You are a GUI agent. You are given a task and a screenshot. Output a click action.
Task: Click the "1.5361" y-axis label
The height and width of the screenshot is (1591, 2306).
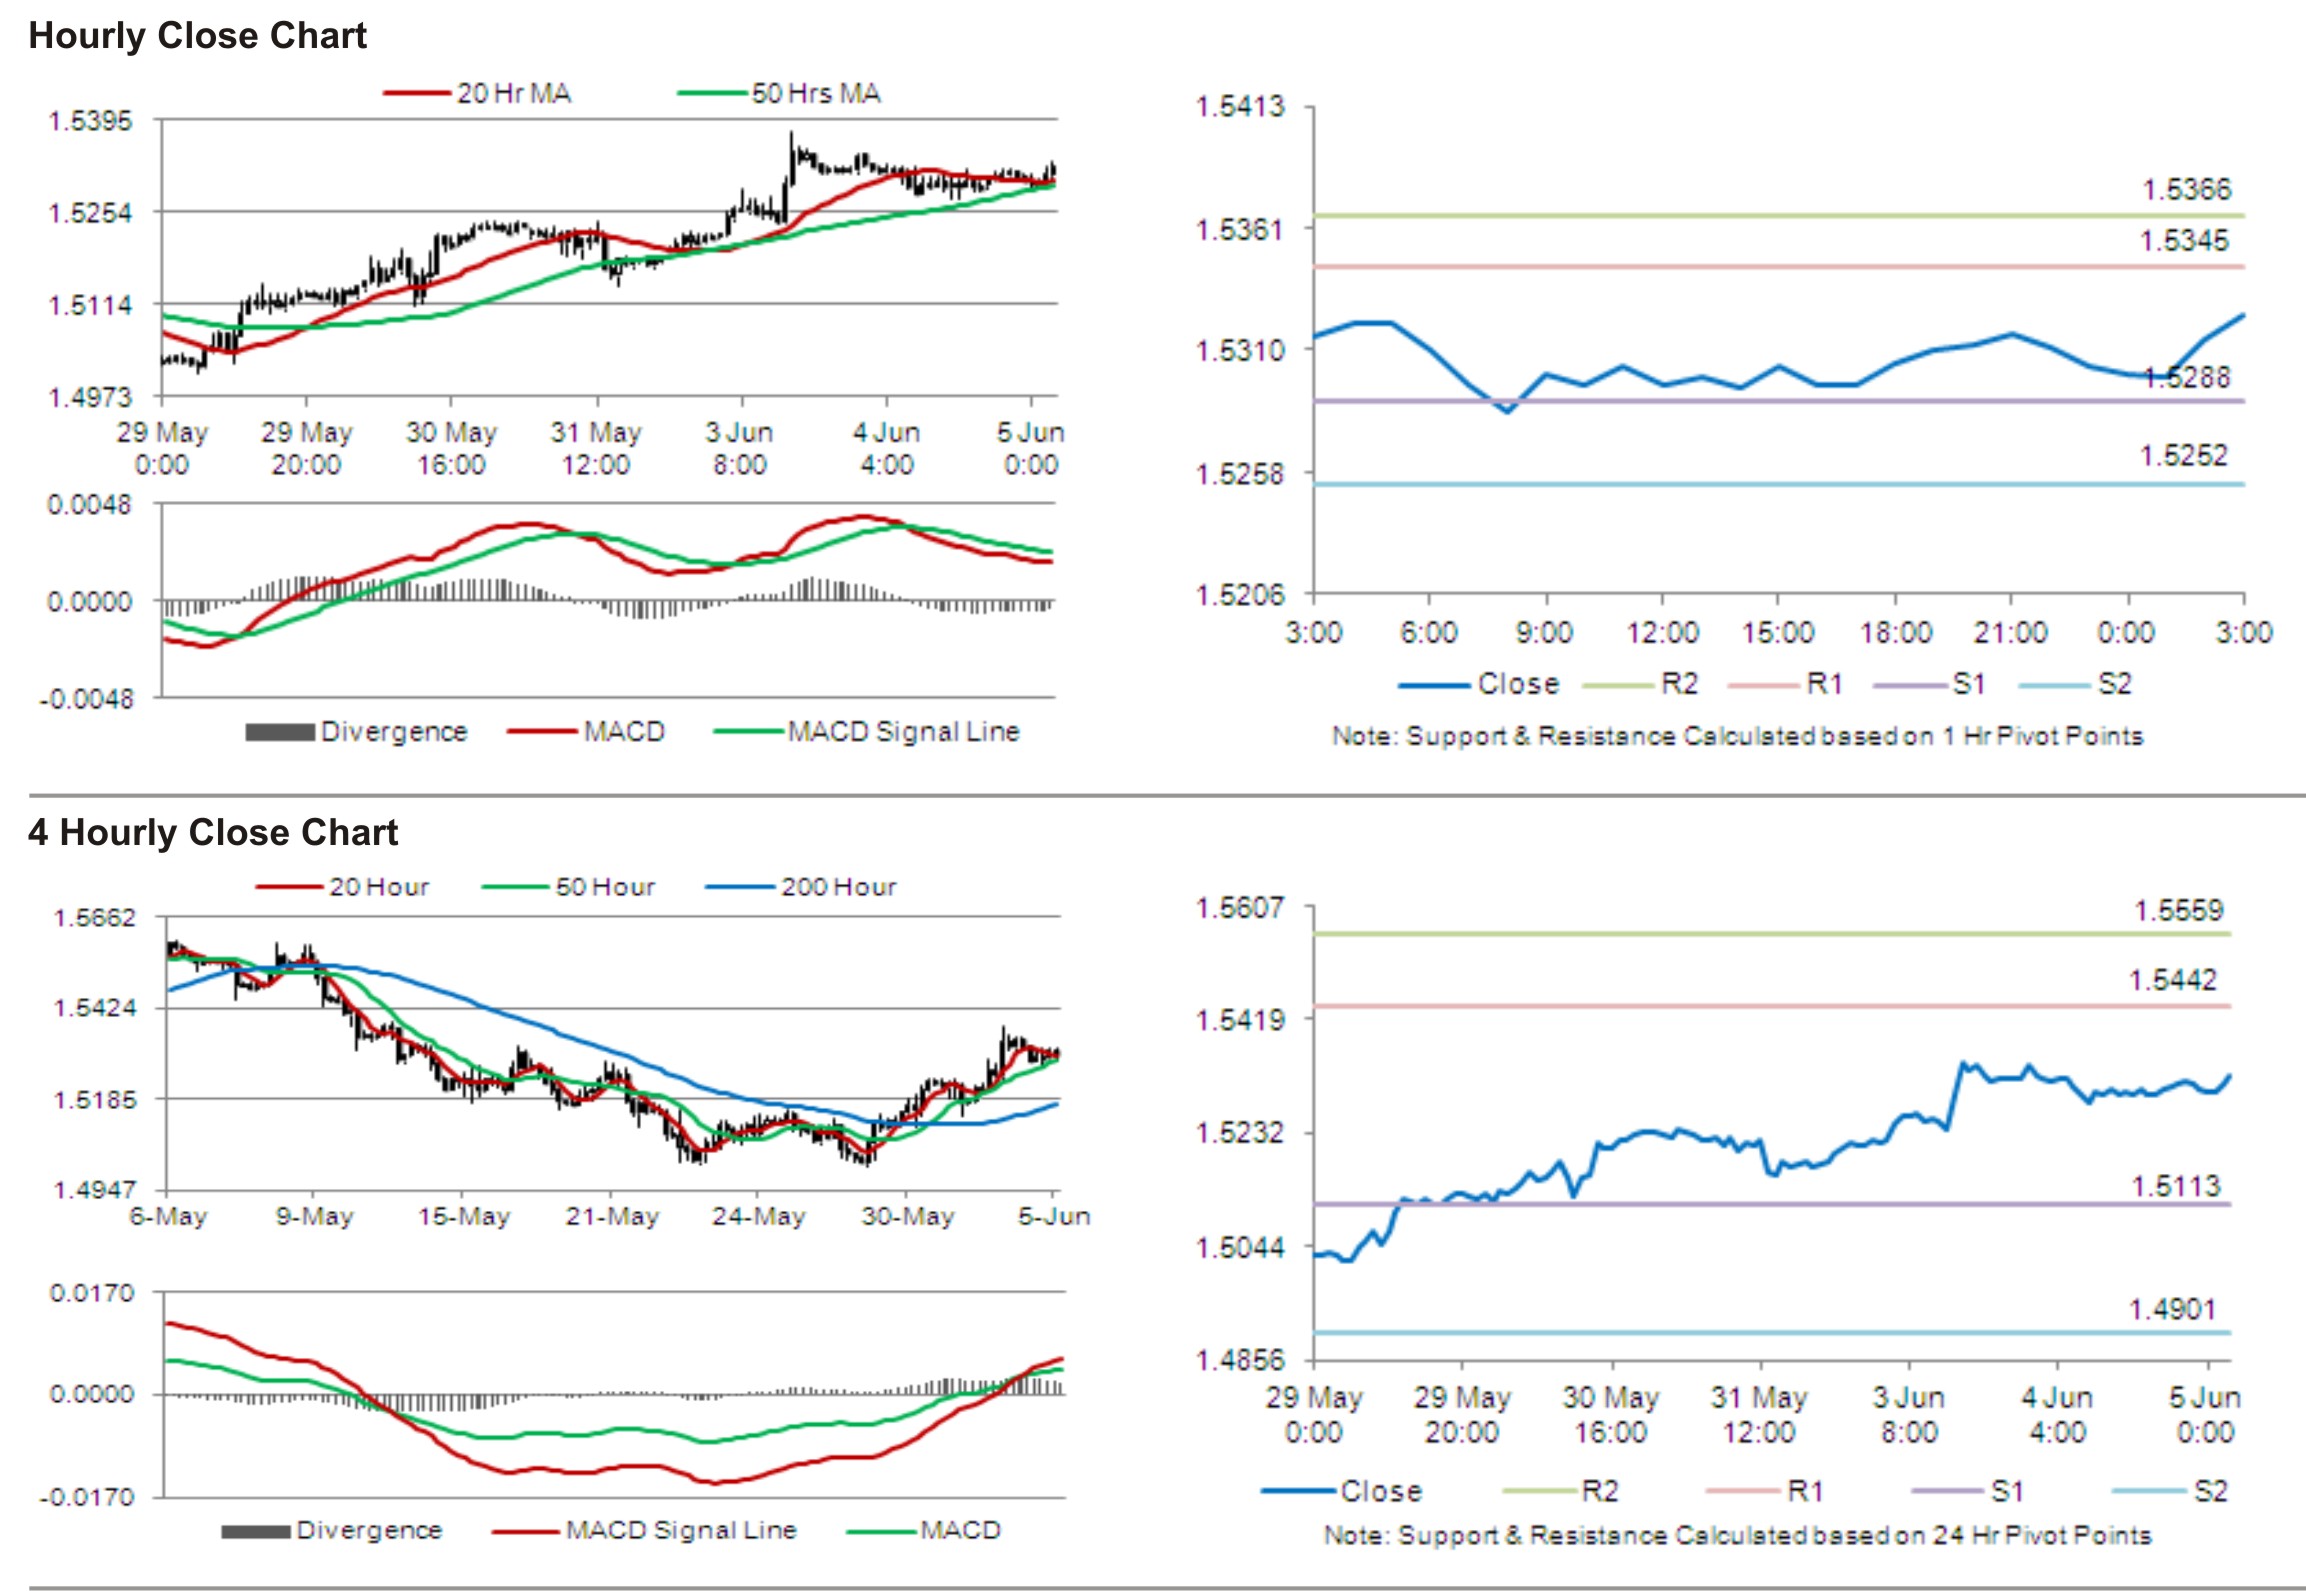tap(1241, 230)
